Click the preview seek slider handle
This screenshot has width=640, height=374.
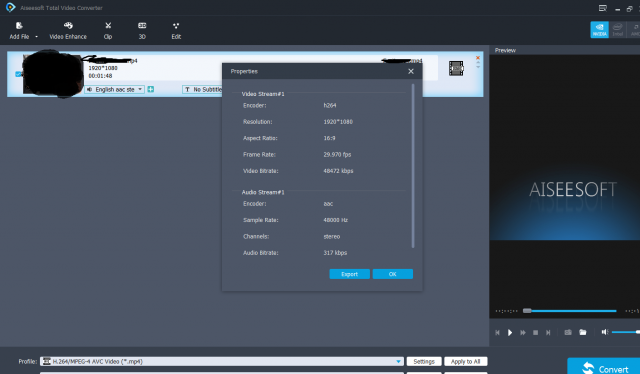[x=527, y=311]
